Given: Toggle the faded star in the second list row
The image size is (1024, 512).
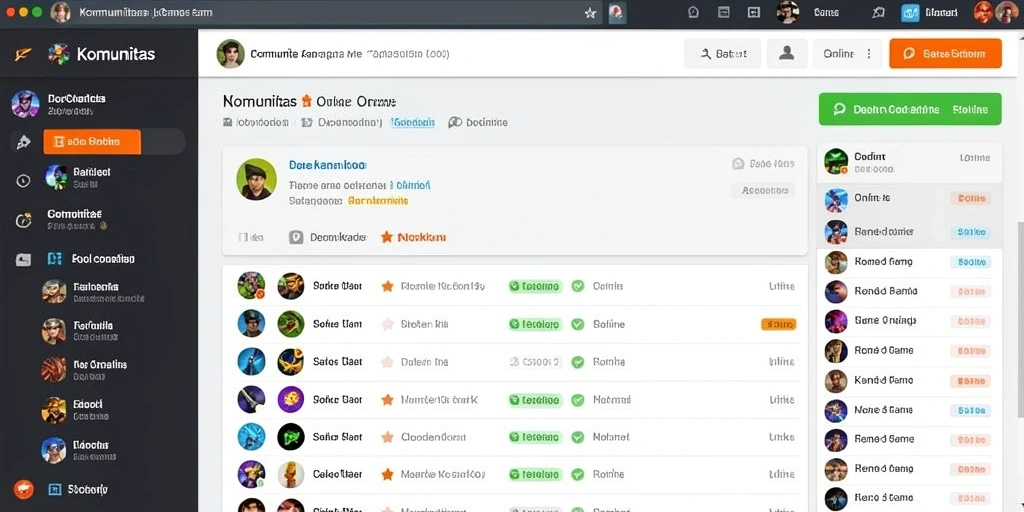Looking at the screenshot, I should tap(387, 324).
